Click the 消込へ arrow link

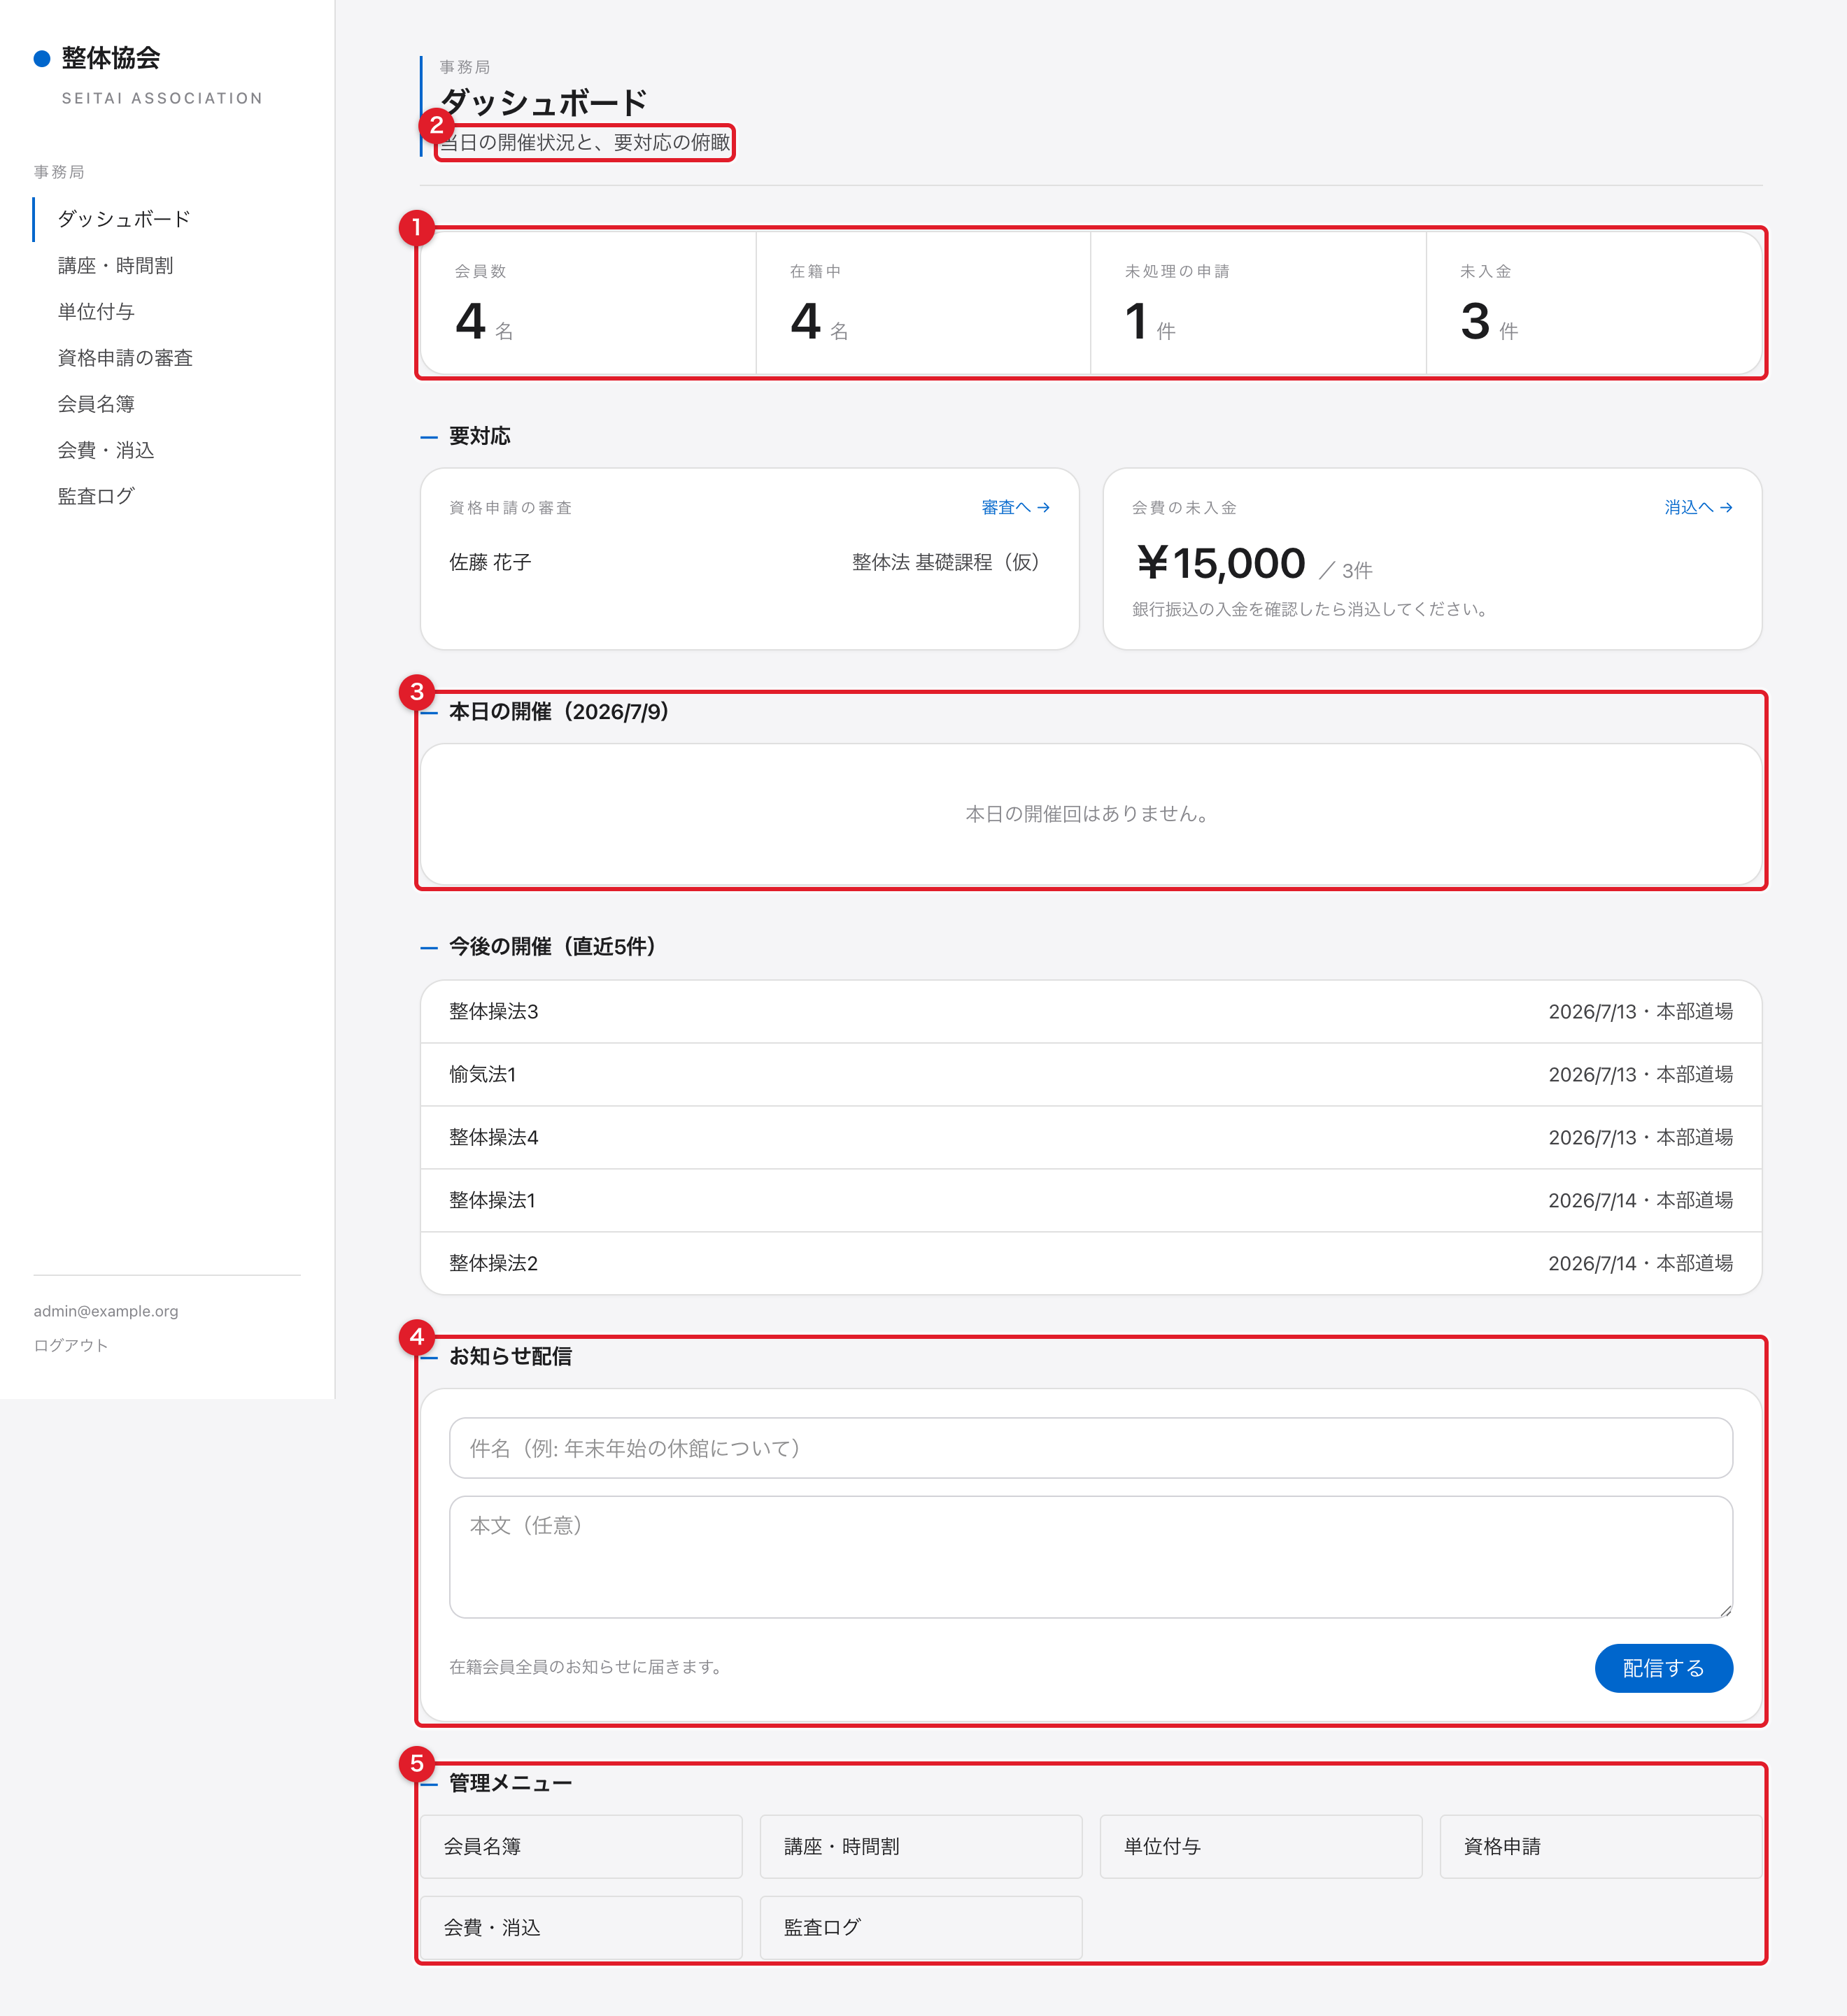(x=1698, y=507)
